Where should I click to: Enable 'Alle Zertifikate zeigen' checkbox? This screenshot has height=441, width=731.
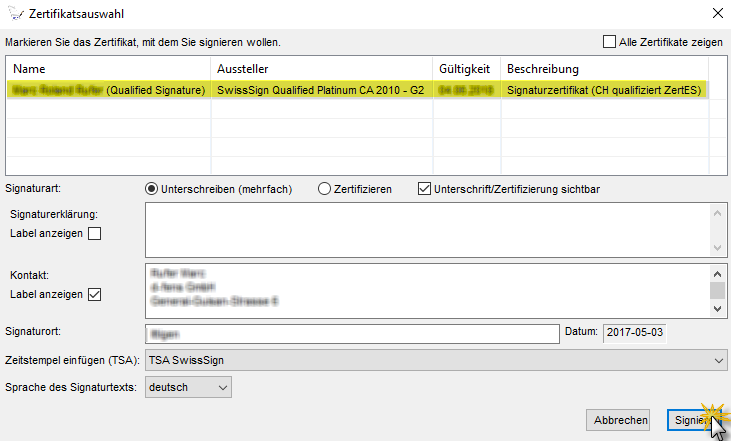[609, 42]
